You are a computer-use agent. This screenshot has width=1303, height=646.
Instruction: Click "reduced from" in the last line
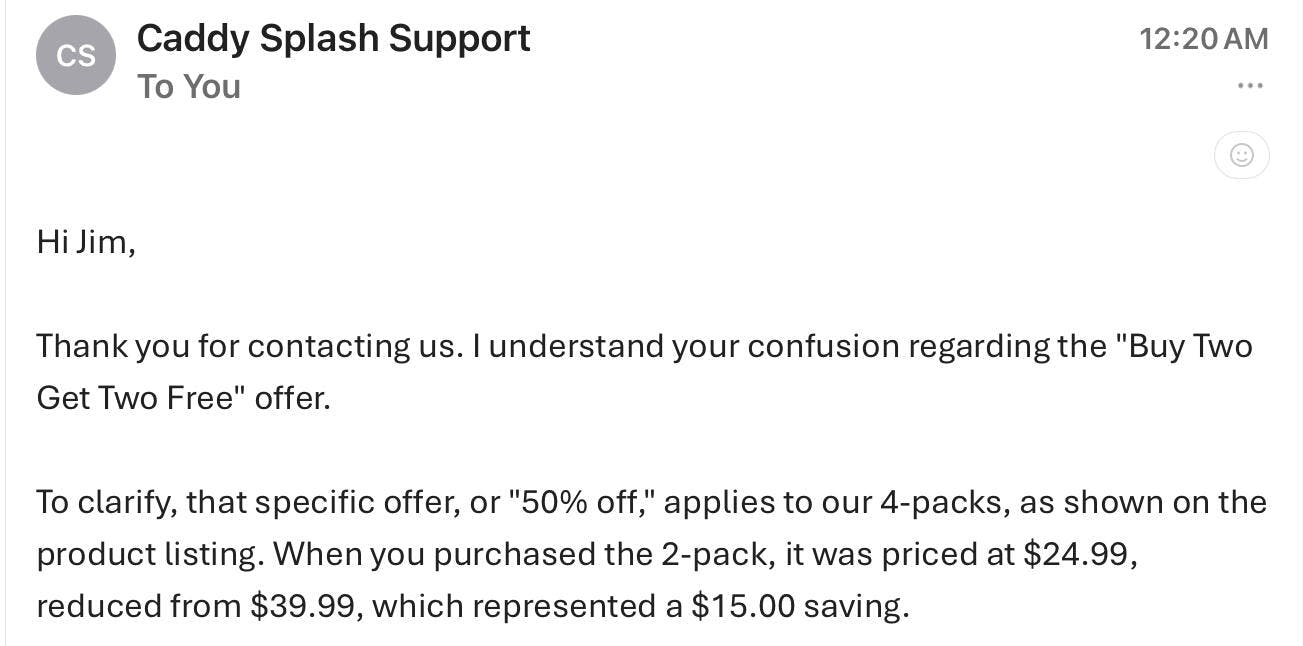pos(139,606)
